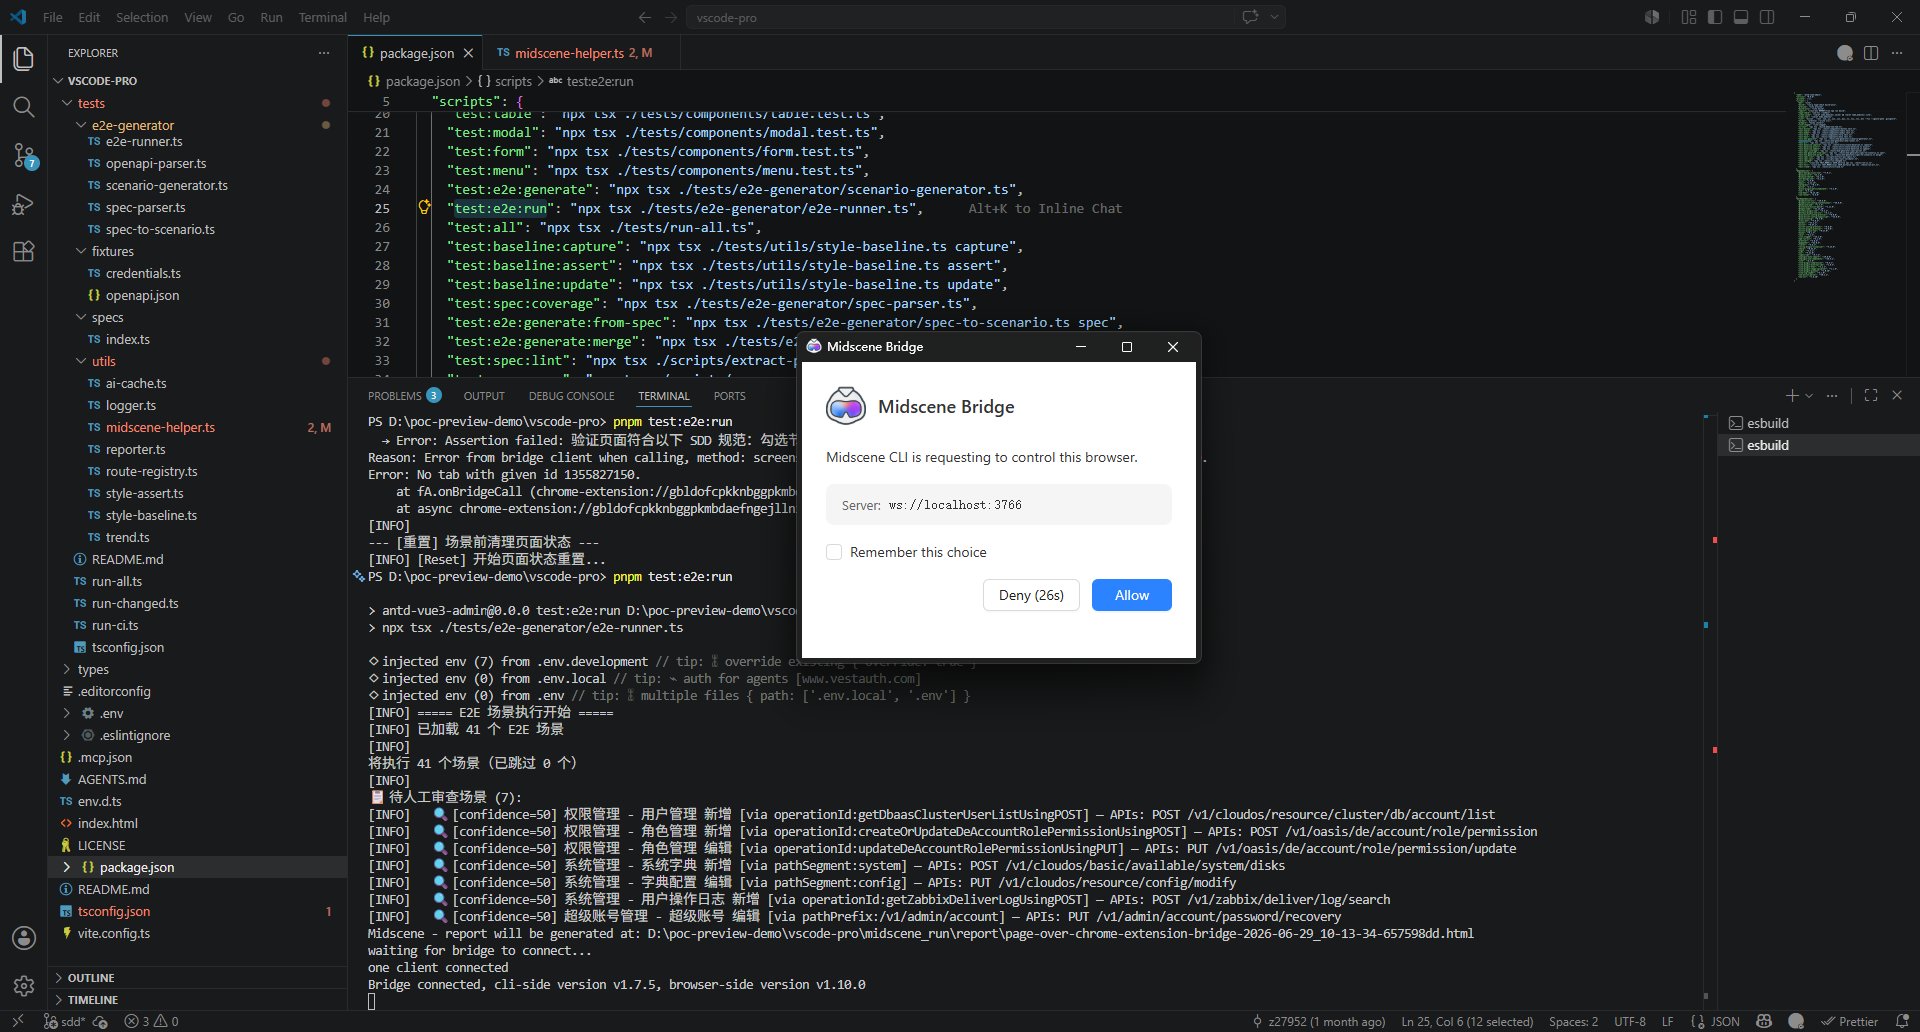Screen dimensions: 1920x1032
Task: Open editor More Actions ellipsis menu
Action: pyautogui.click(x=1897, y=53)
